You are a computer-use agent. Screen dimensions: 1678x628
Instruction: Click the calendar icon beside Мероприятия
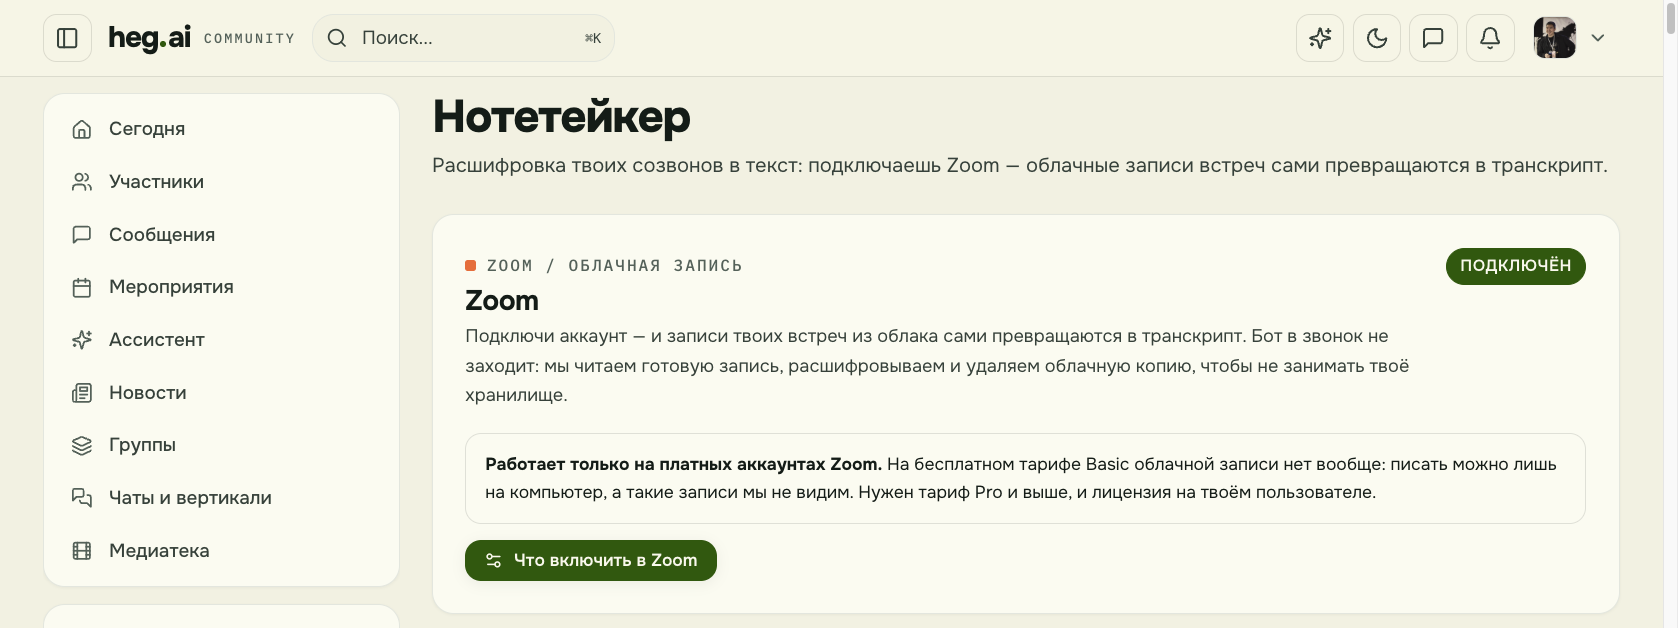click(82, 288)
